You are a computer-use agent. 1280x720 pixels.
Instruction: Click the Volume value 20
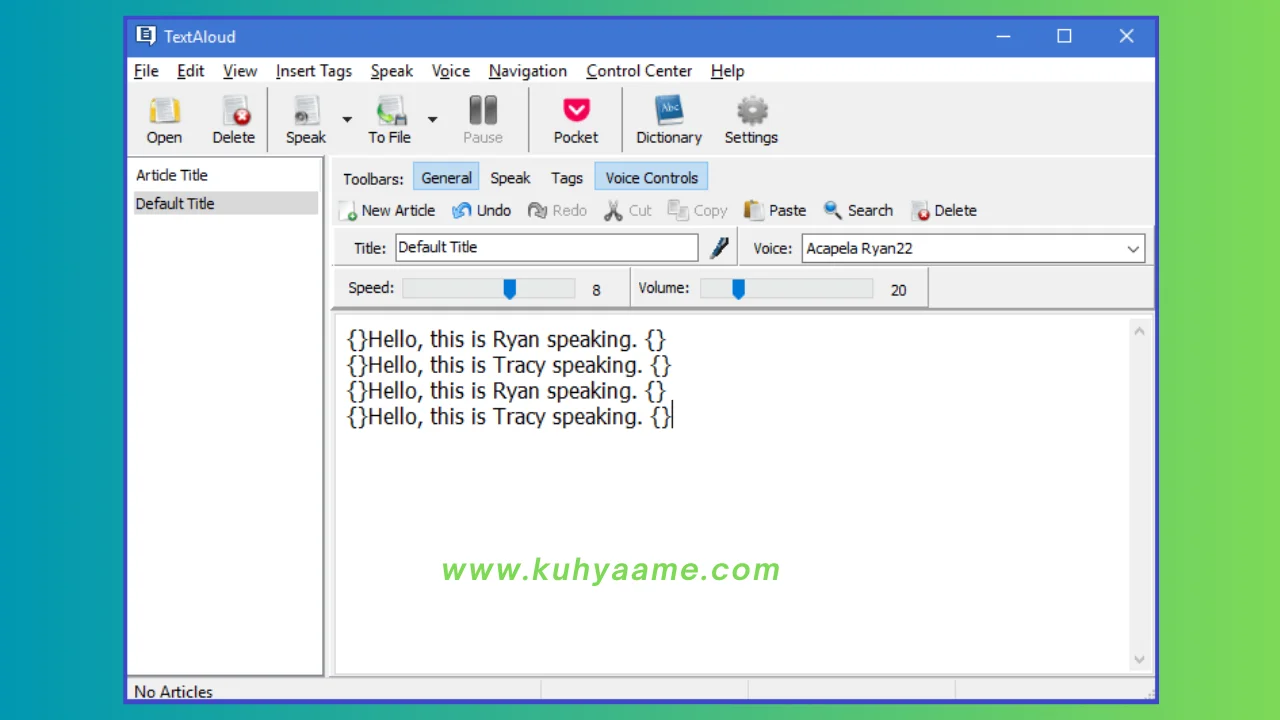[898, 290]
